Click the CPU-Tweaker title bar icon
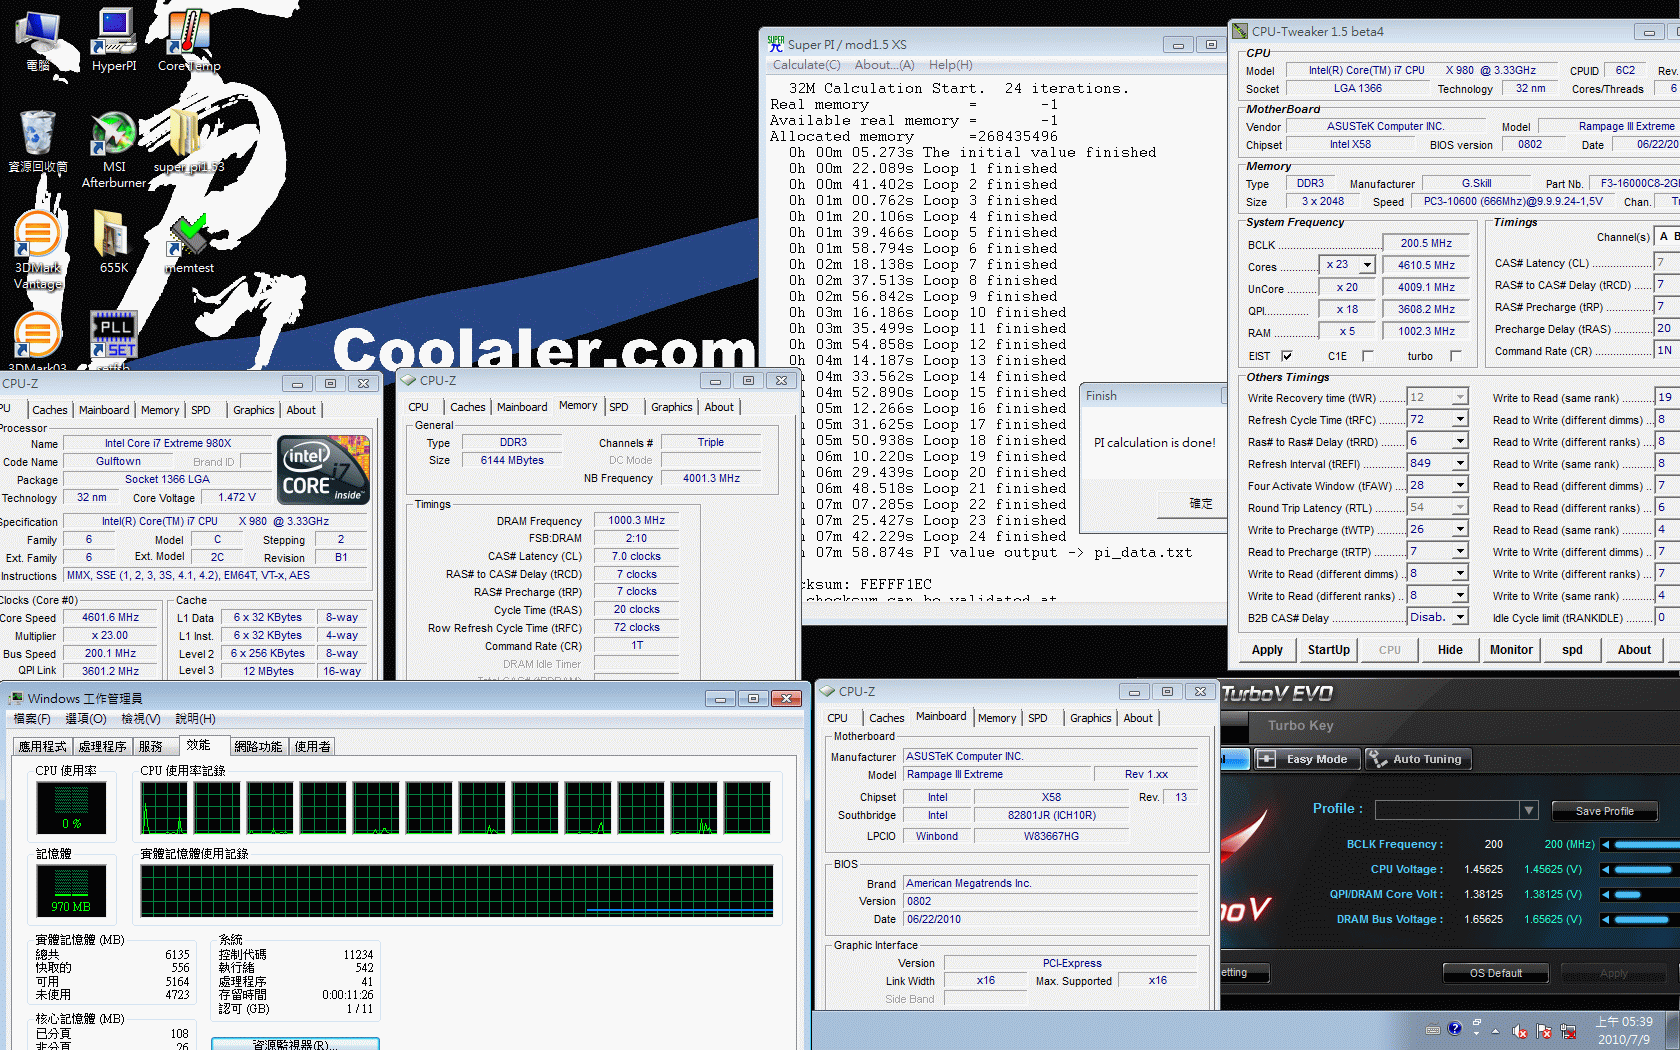Screen dimensions: 1680x1050 click(x=1240, y=31)
